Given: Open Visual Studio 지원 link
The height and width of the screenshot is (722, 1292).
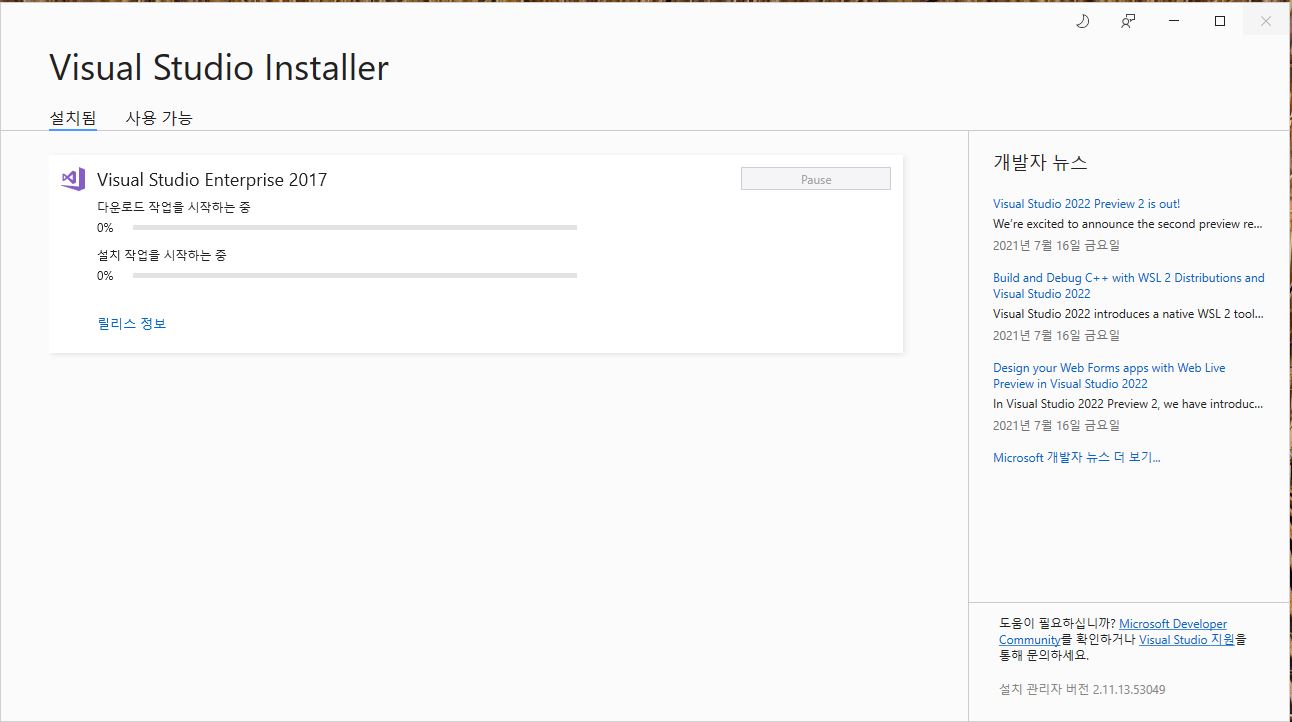Looking at the screenshot, I should pyautogui.click(x=1186, y=639).
